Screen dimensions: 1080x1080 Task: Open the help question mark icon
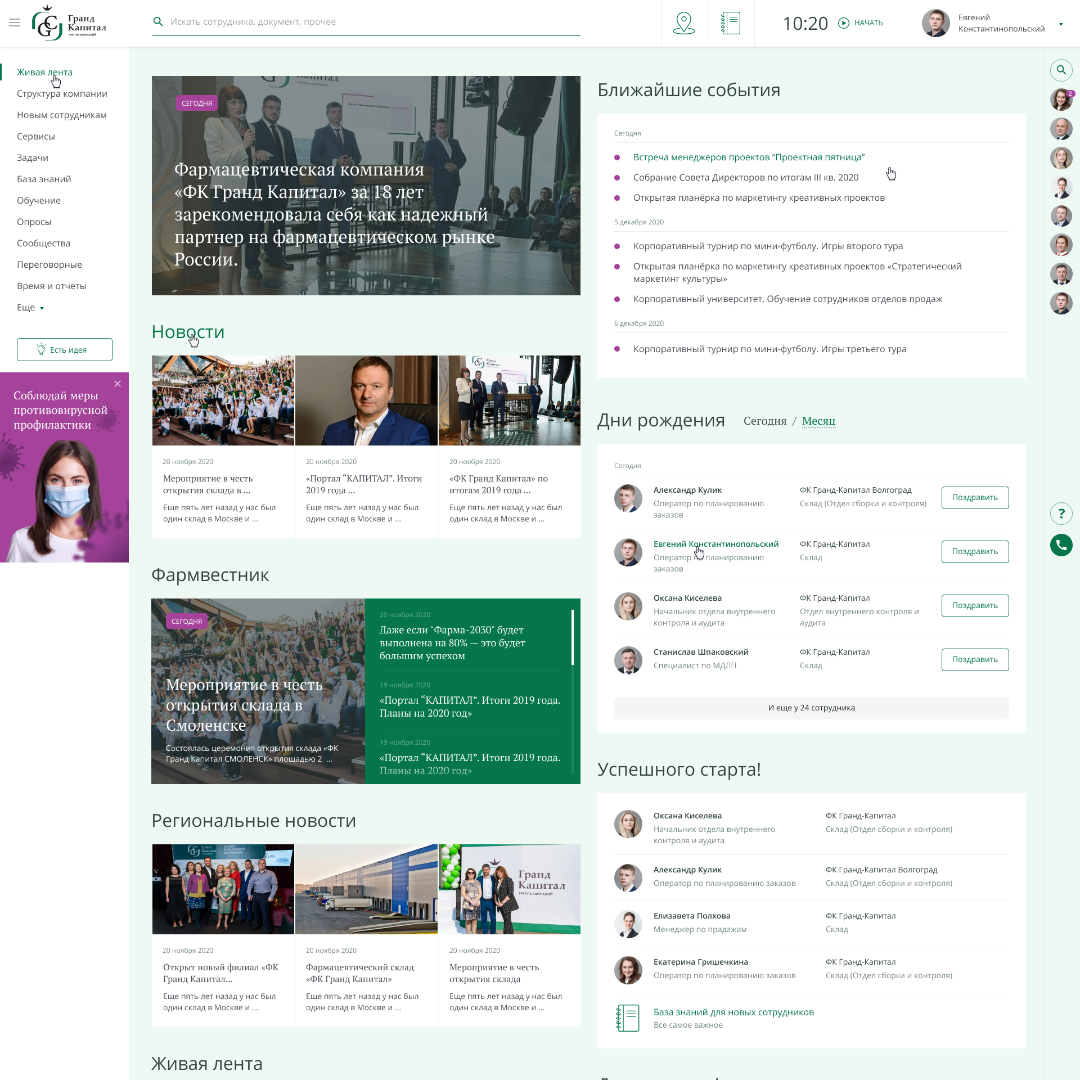(x=1061, y=513)
